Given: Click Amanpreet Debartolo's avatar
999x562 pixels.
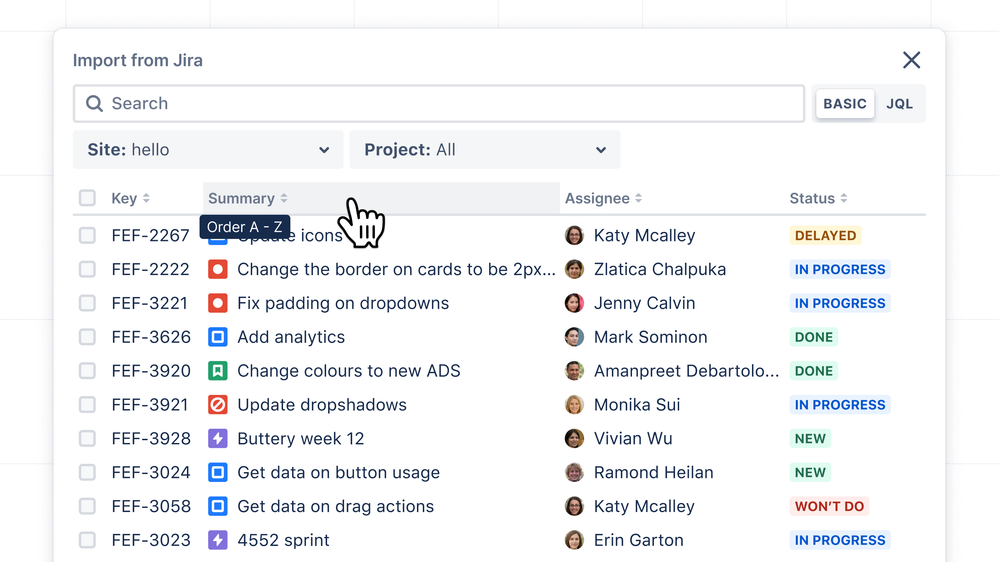Looking at the screenshot, I should (x=574, y=371).
